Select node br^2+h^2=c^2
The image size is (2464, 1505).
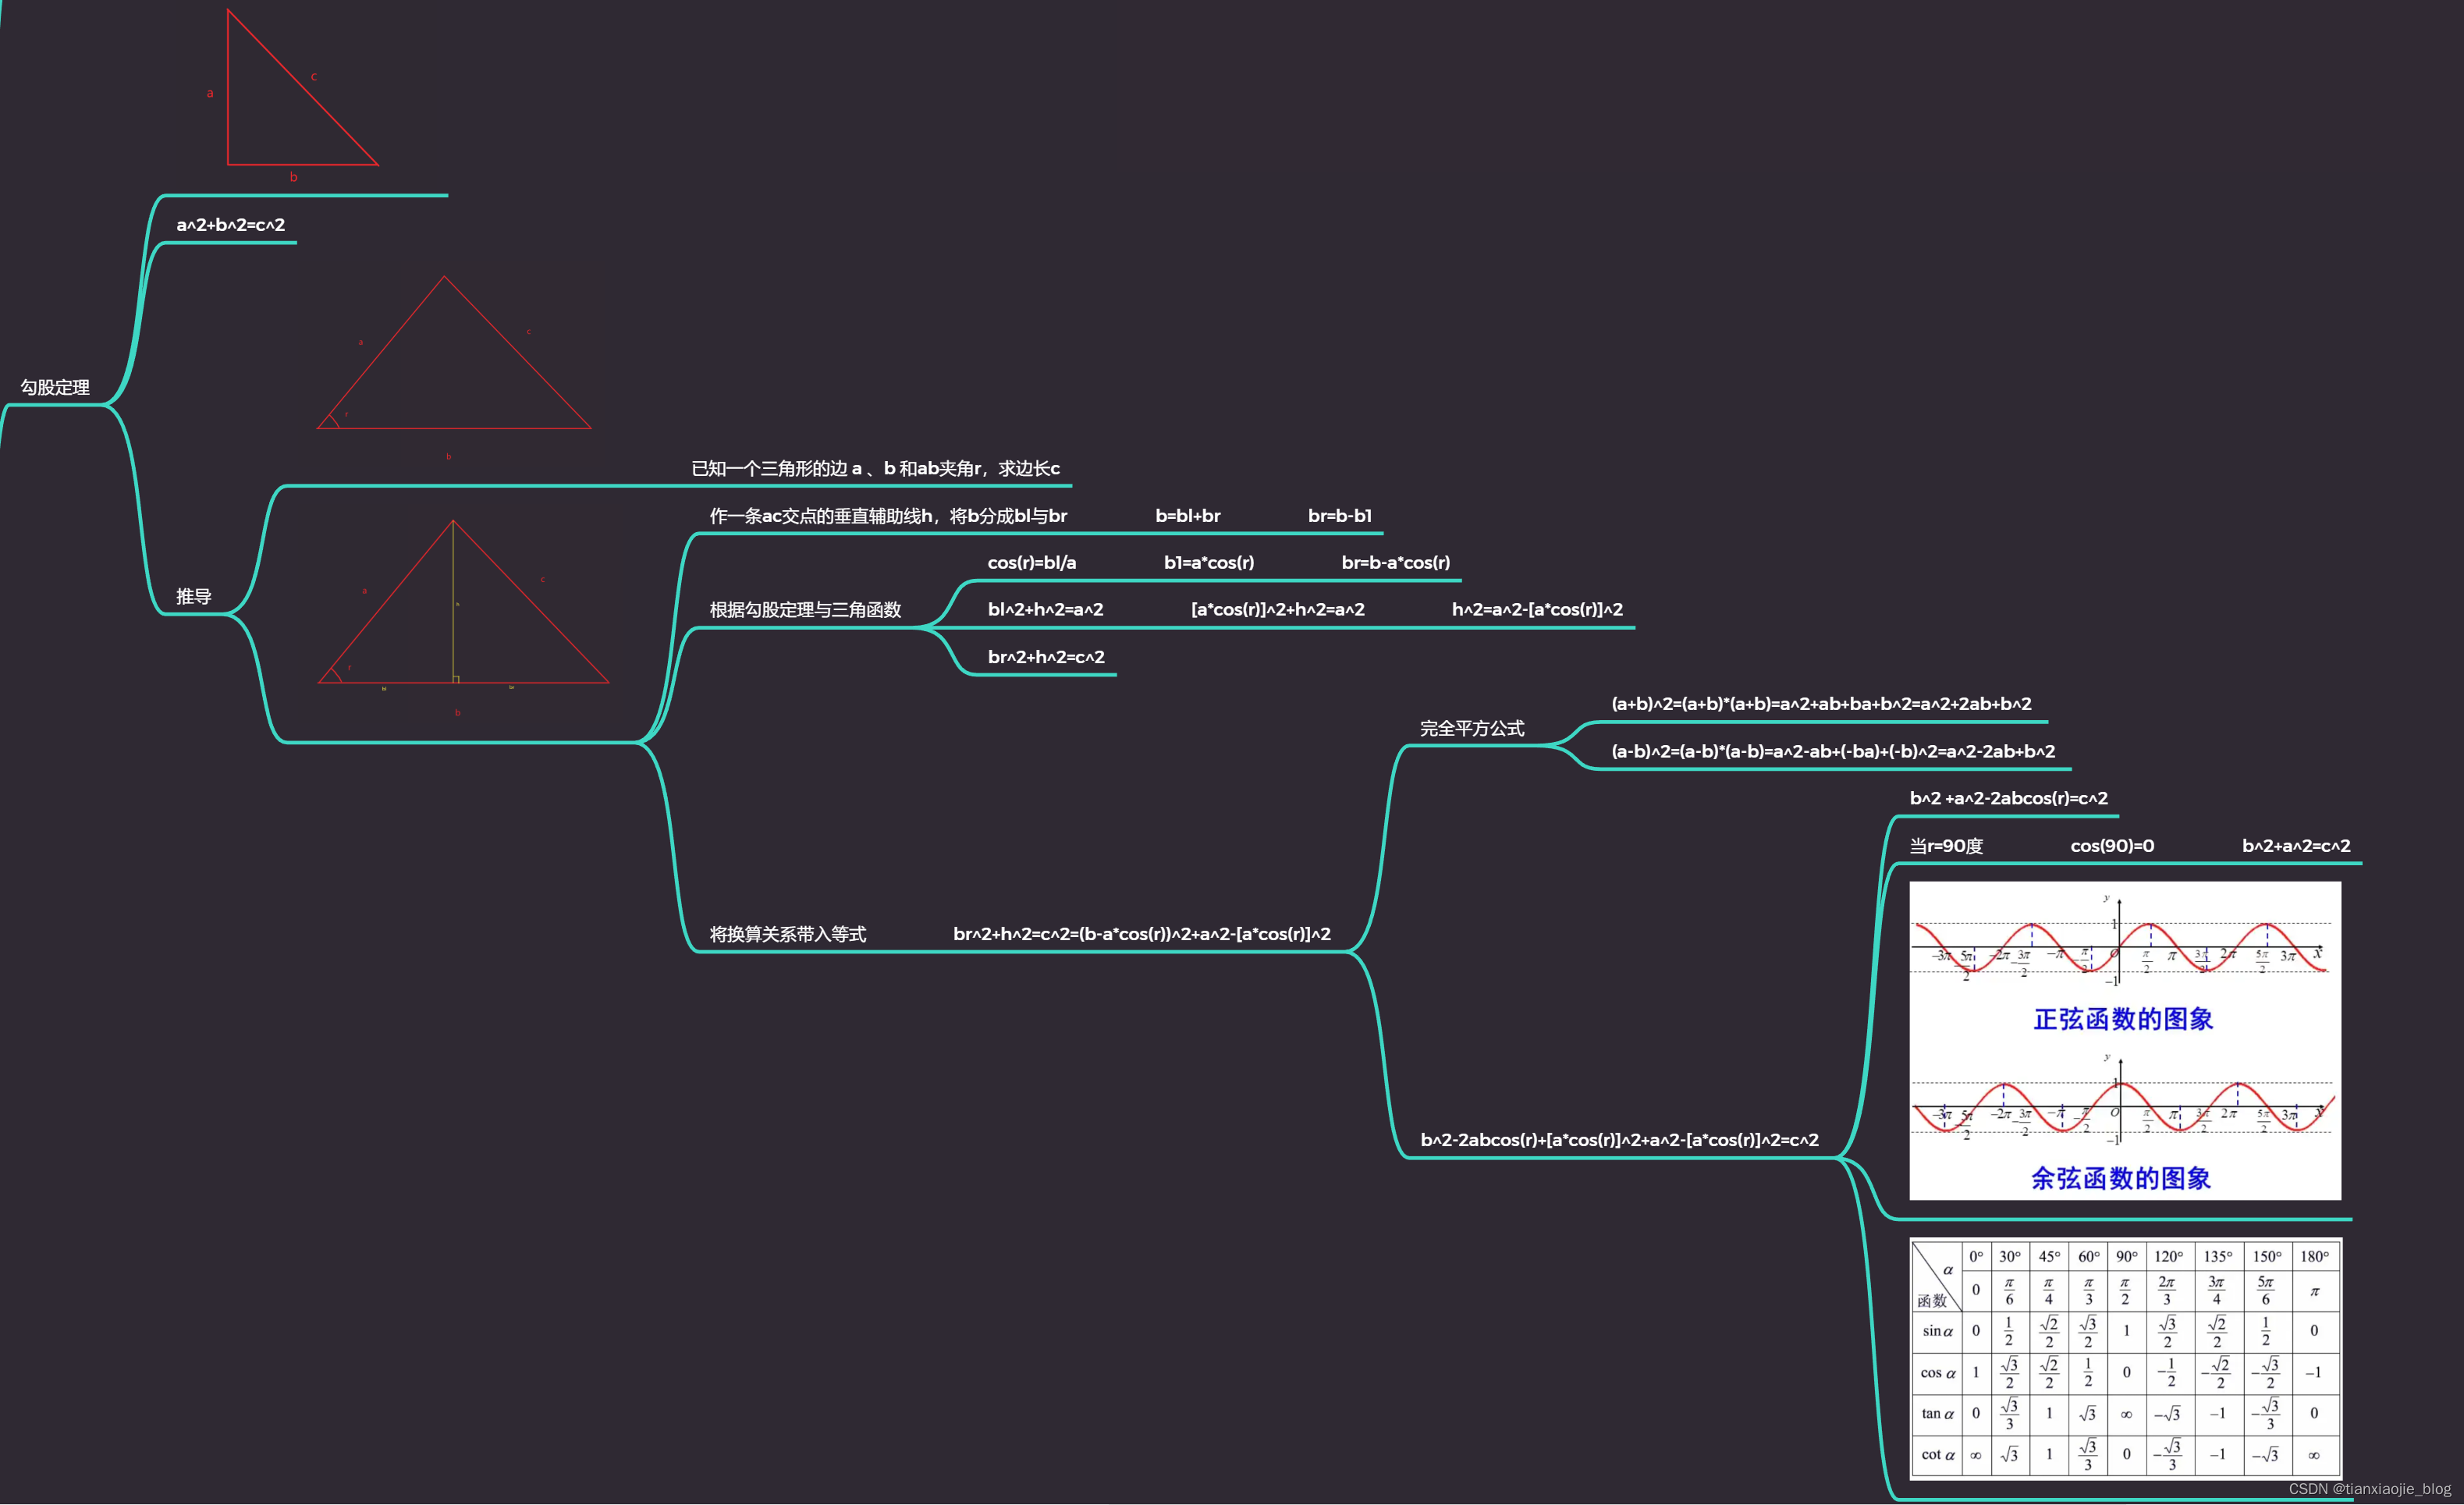point(1046,657)
